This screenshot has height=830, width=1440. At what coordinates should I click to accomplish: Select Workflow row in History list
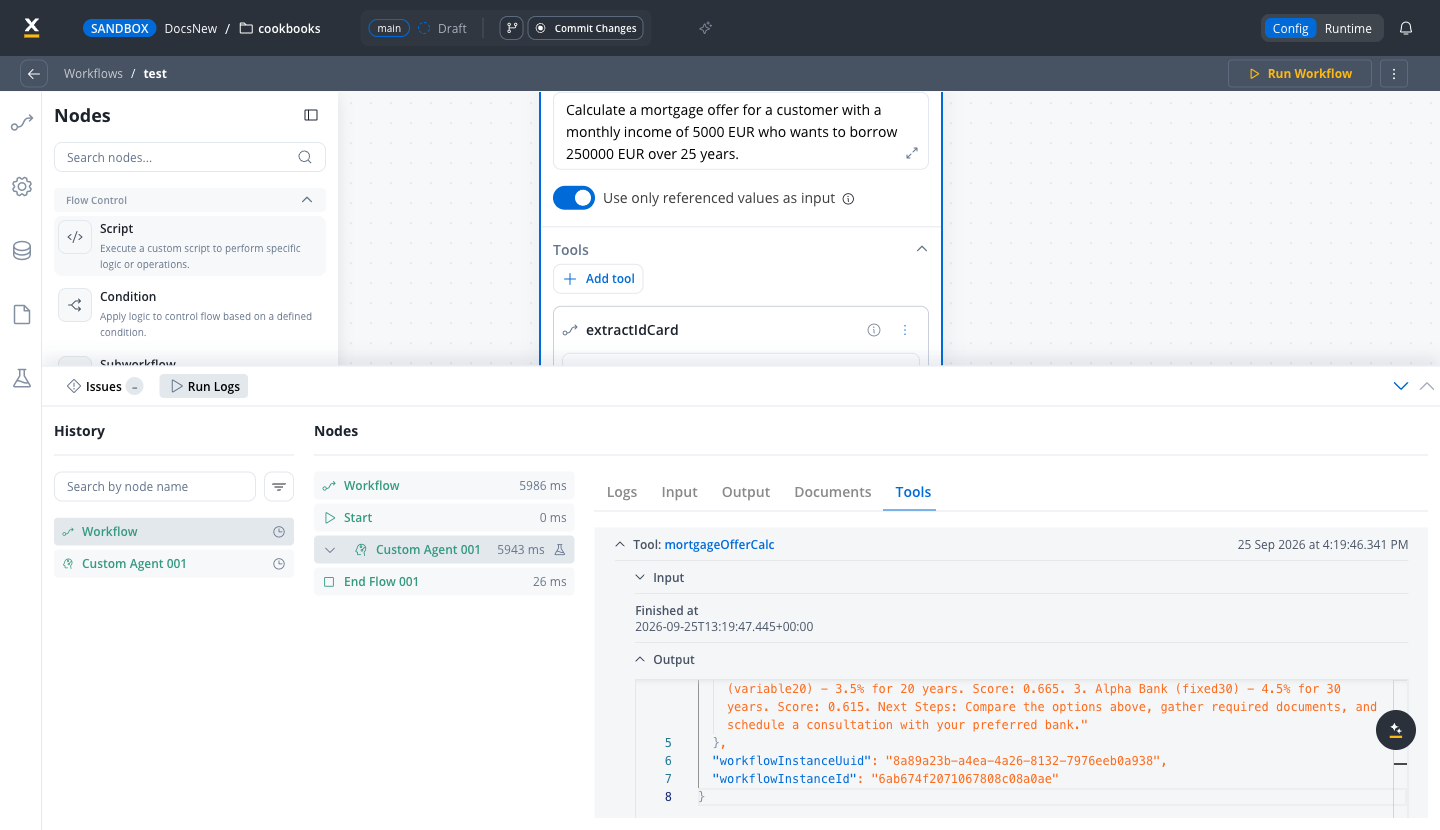[174, 532]
